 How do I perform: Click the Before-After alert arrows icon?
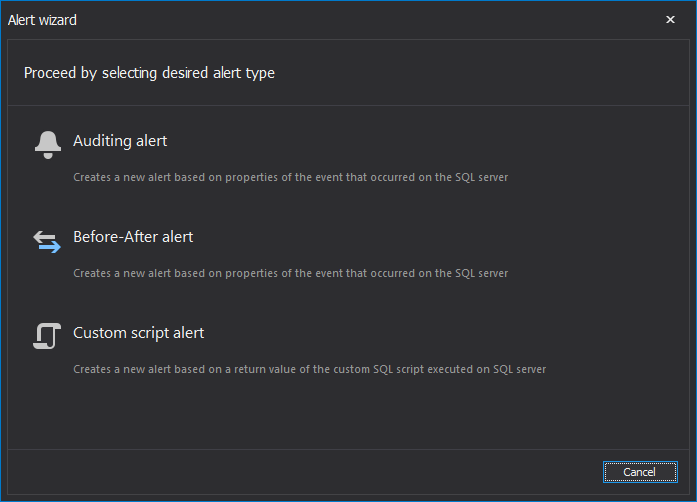(x=47, y=242)
